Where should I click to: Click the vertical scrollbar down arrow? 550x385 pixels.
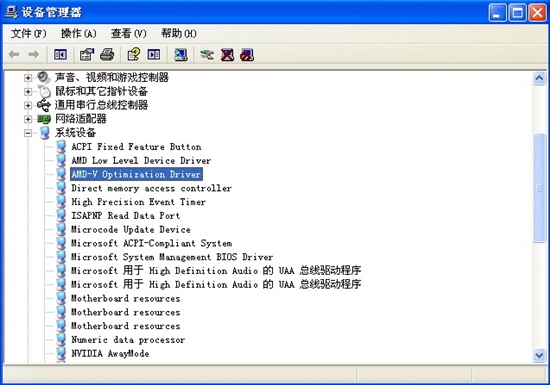pyautogui.click(x=539, y=356)
